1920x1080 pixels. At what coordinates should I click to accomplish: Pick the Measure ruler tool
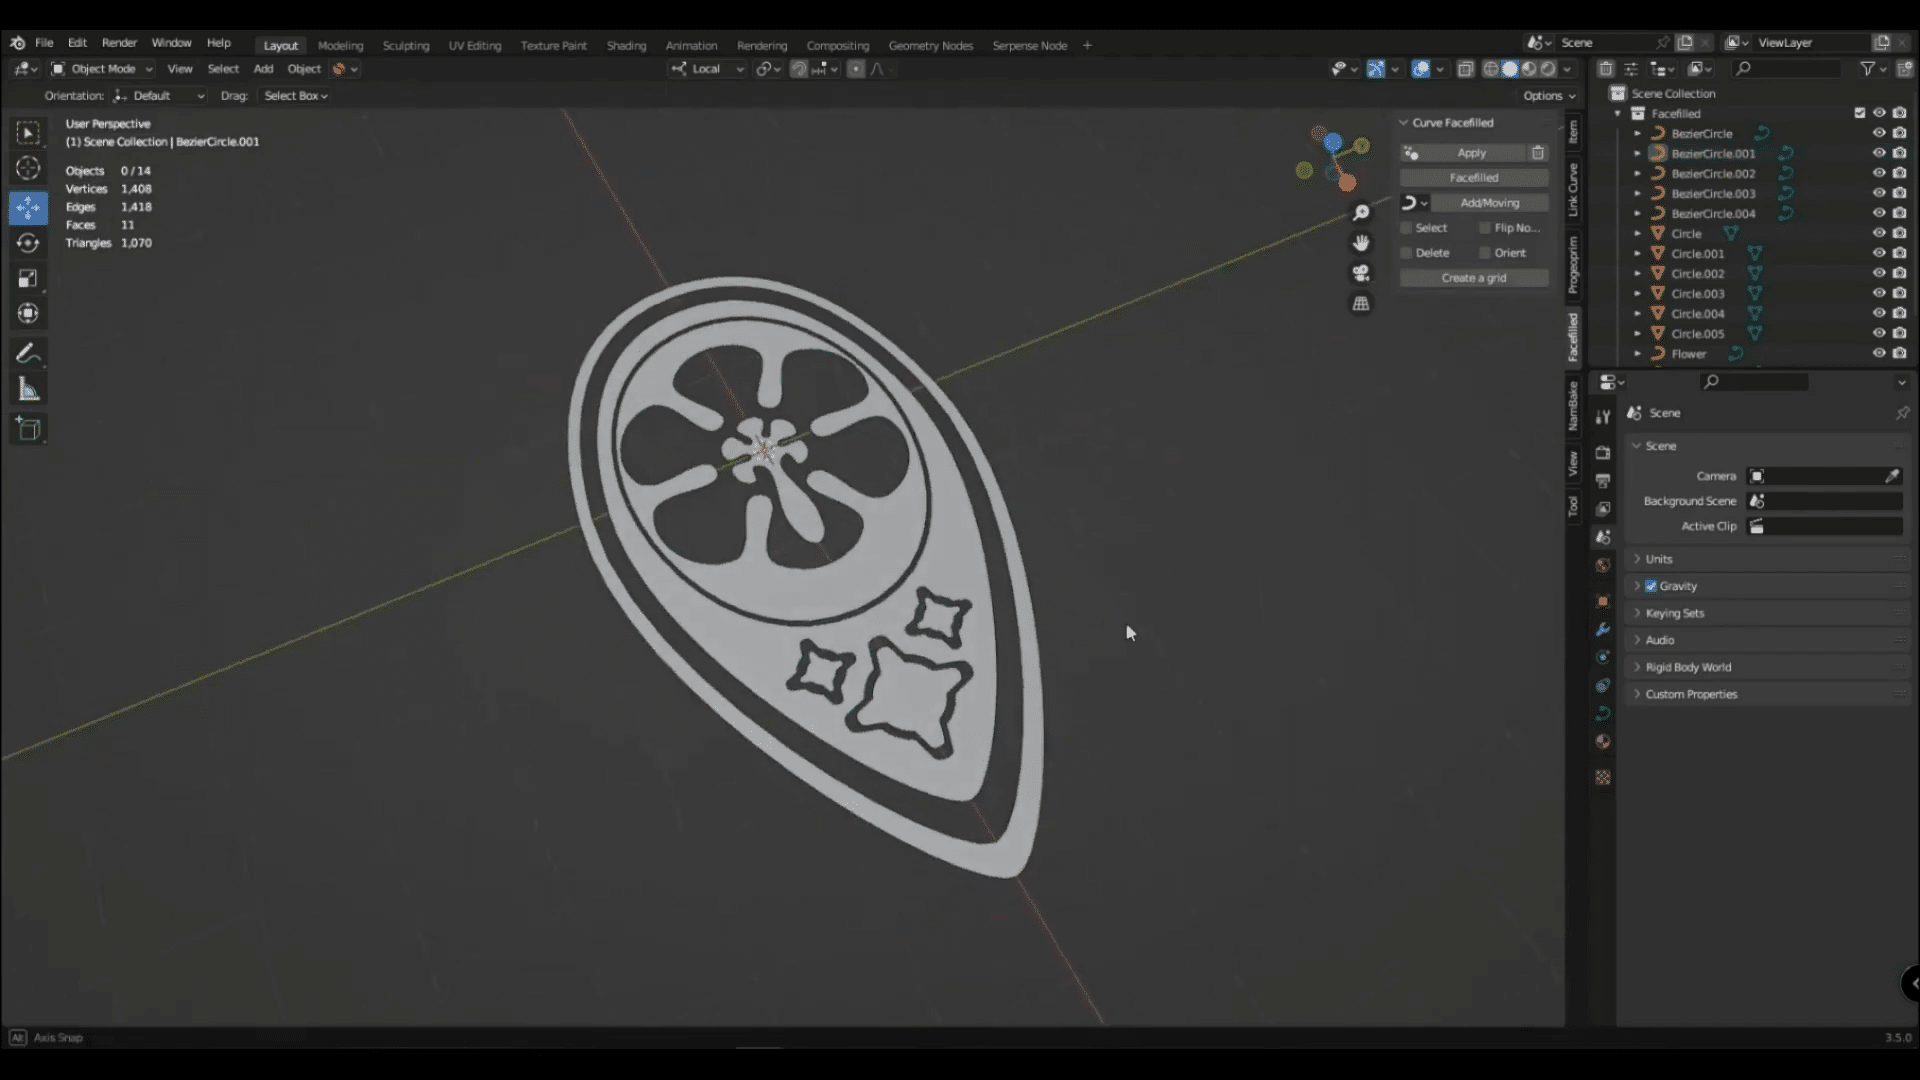28,391
